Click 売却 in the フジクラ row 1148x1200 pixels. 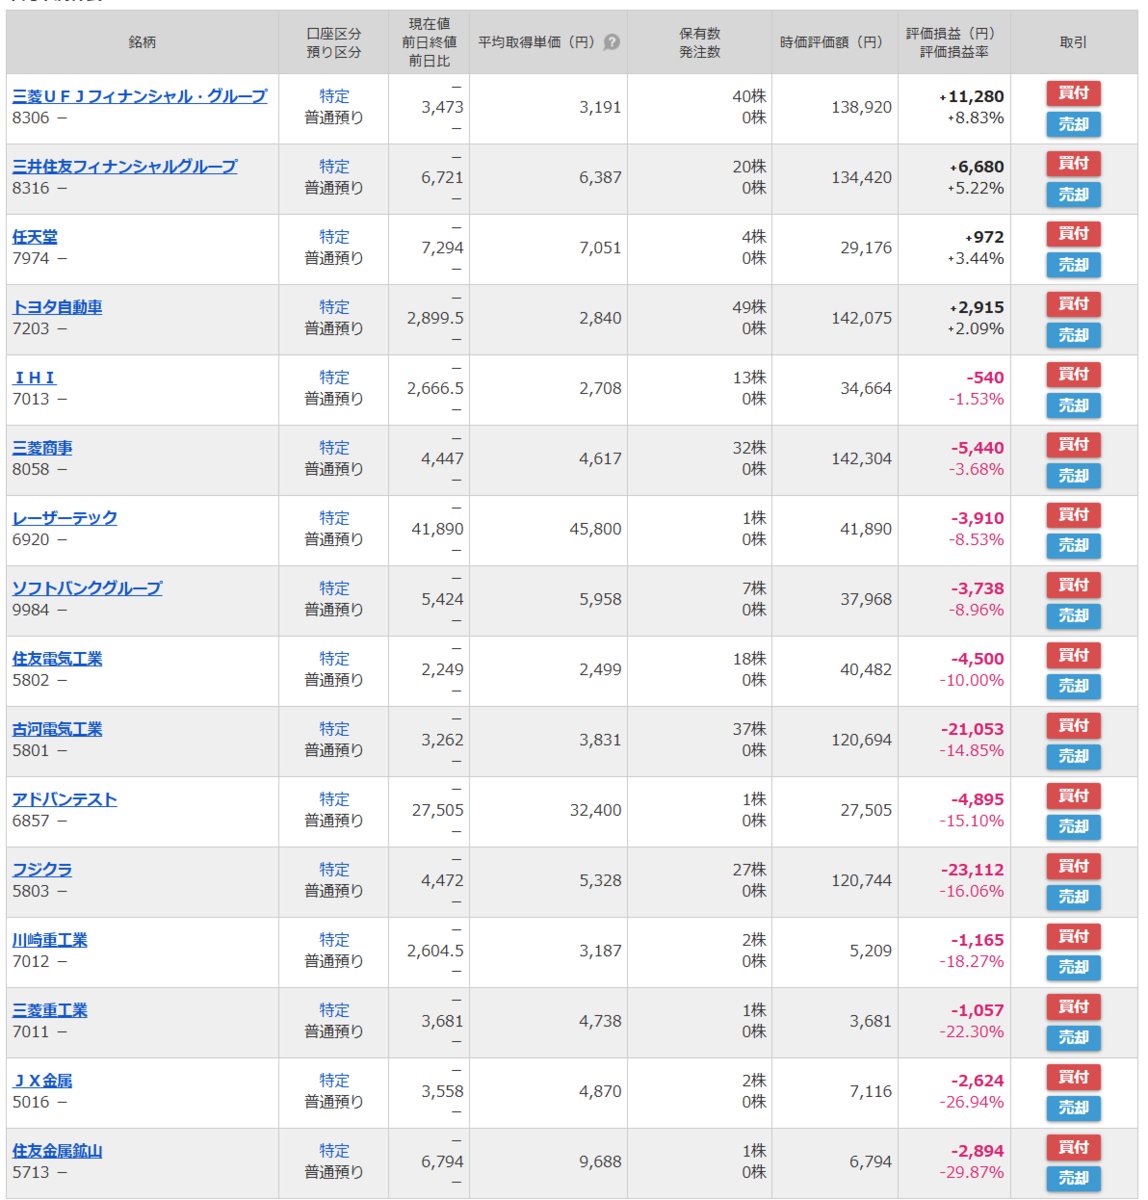1074,897
